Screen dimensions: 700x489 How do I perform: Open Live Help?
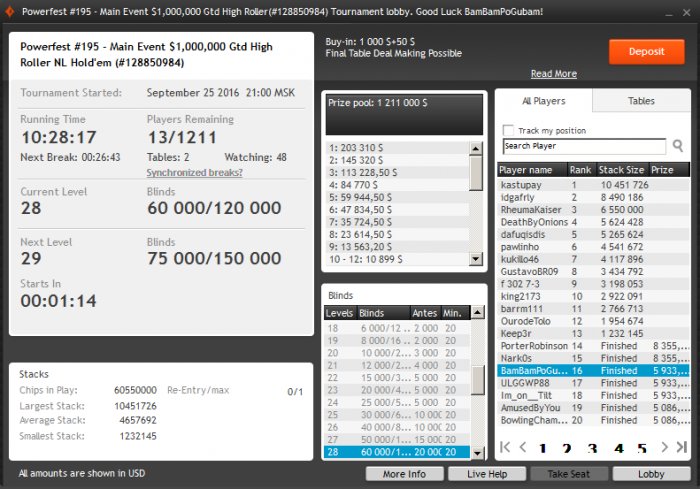pyautogui.click(x=487, y=474)
